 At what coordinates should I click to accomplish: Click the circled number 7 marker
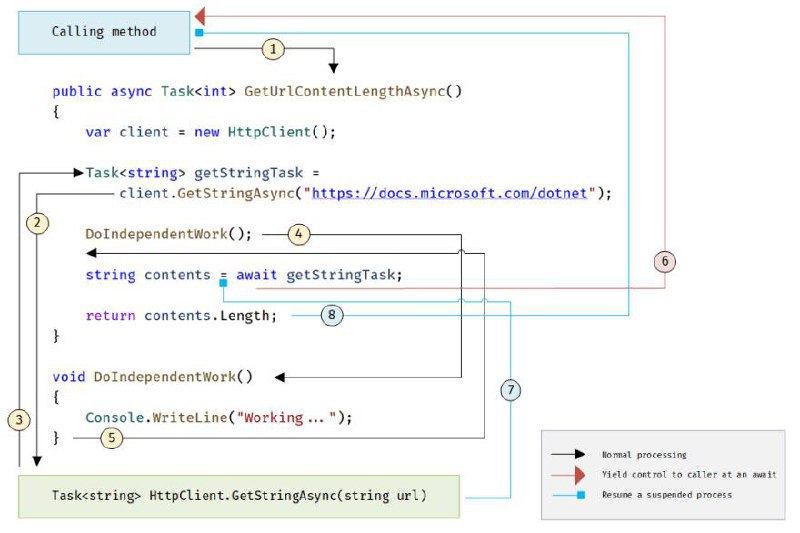511,390
